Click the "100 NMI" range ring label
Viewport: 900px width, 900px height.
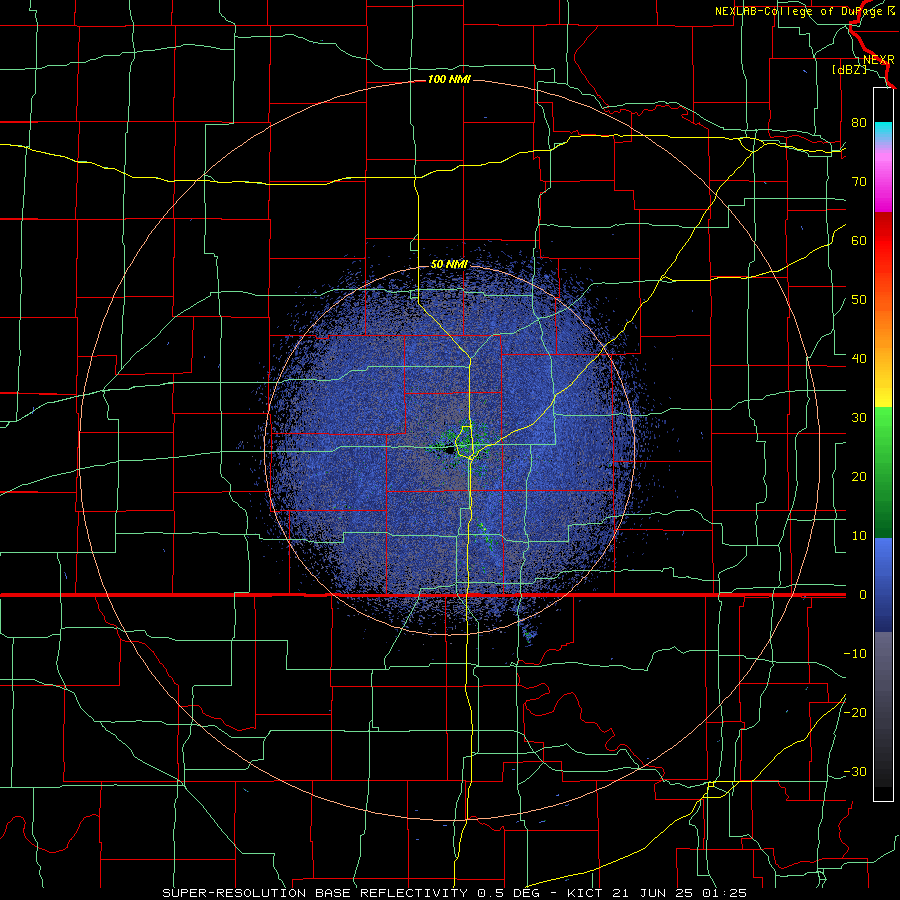pyautogui.click(x=449, y=79)
